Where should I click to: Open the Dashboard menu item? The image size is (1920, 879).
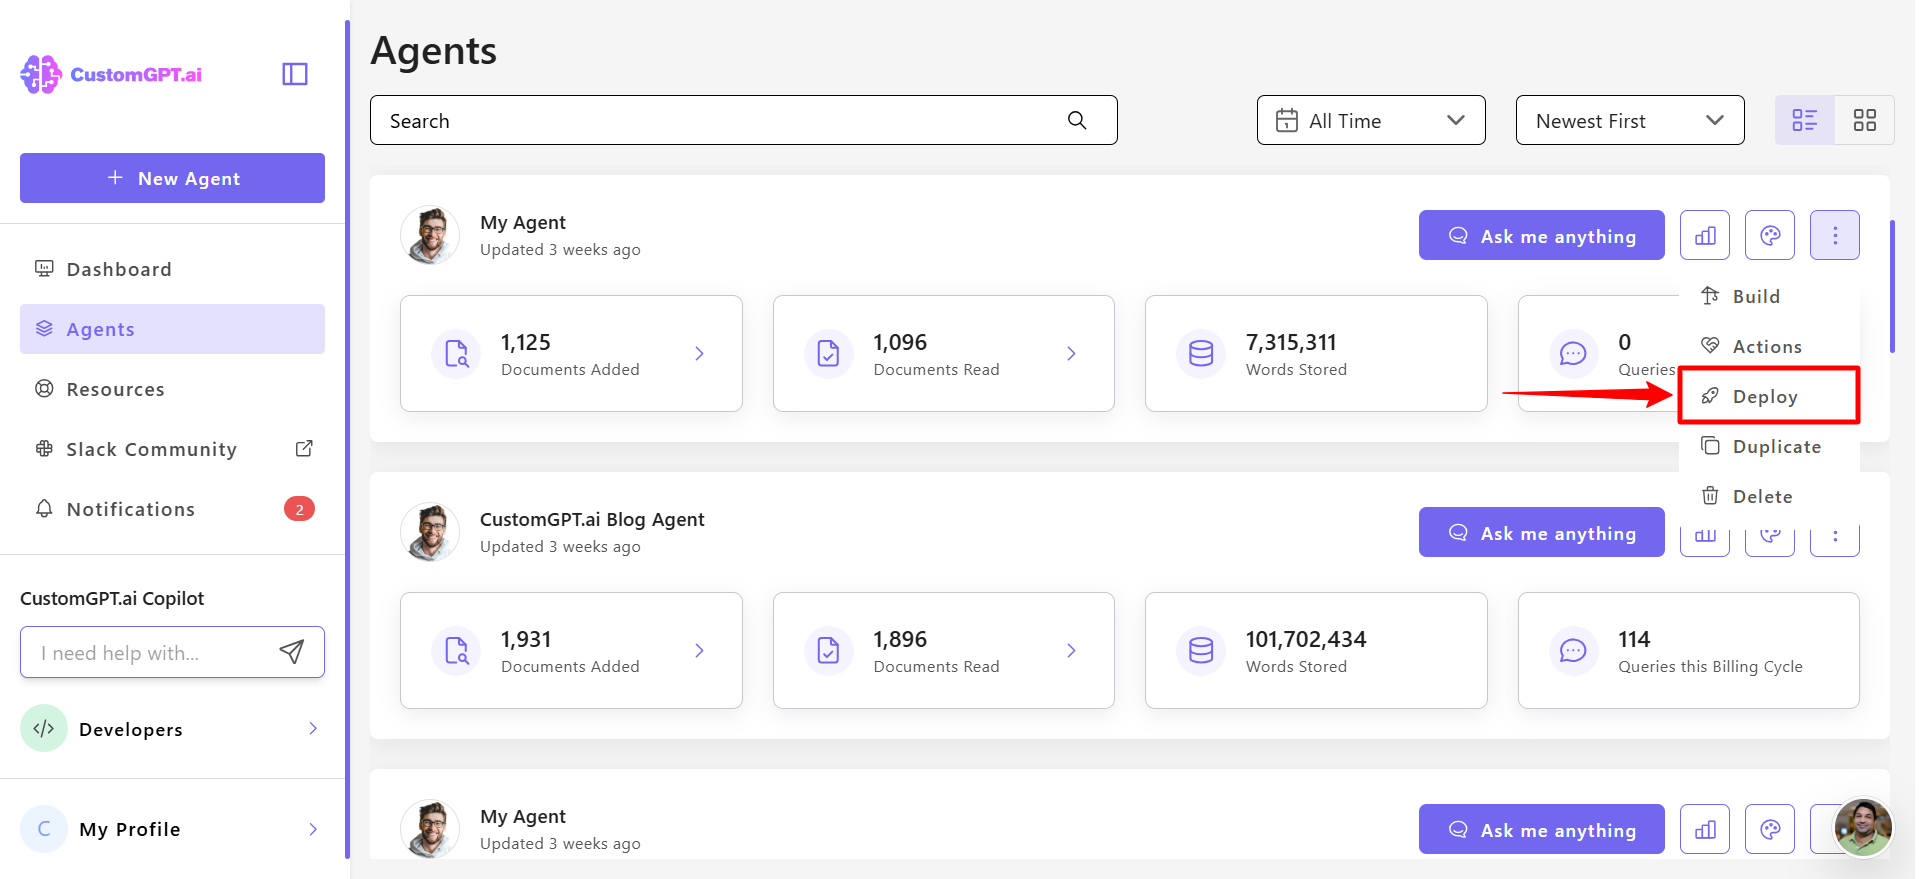pyautogui.click(x=172, y=269)
